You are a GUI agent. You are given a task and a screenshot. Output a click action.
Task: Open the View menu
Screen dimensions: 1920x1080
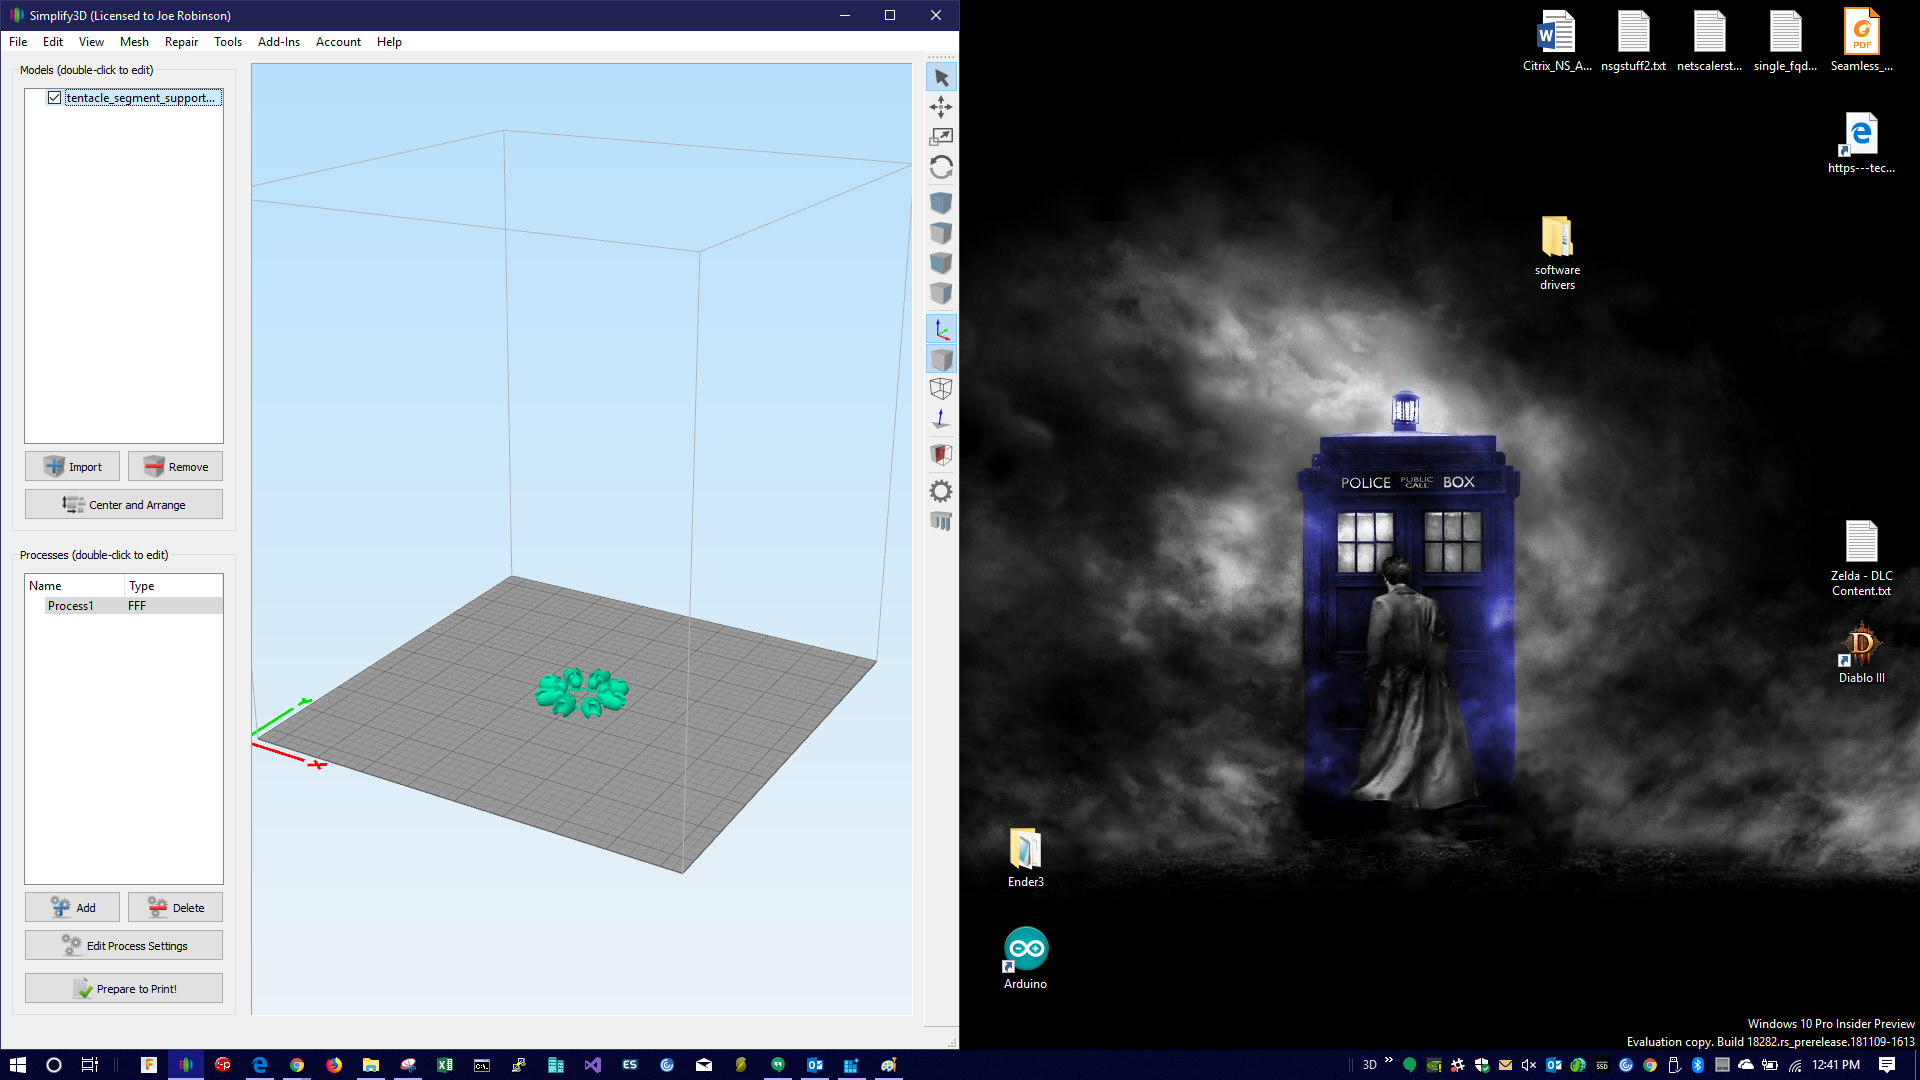(x=91, y=42)
